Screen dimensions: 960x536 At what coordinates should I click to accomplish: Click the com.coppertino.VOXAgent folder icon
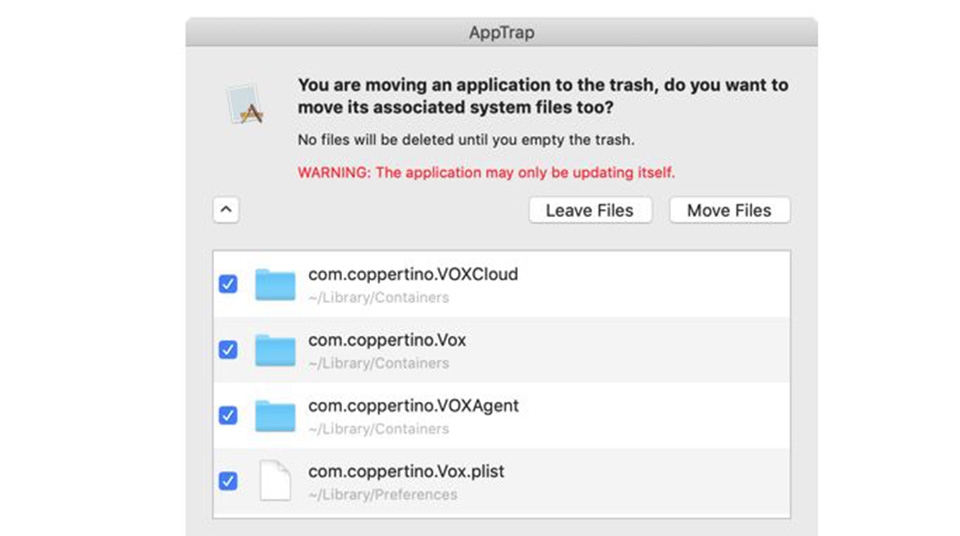(275, 415)
